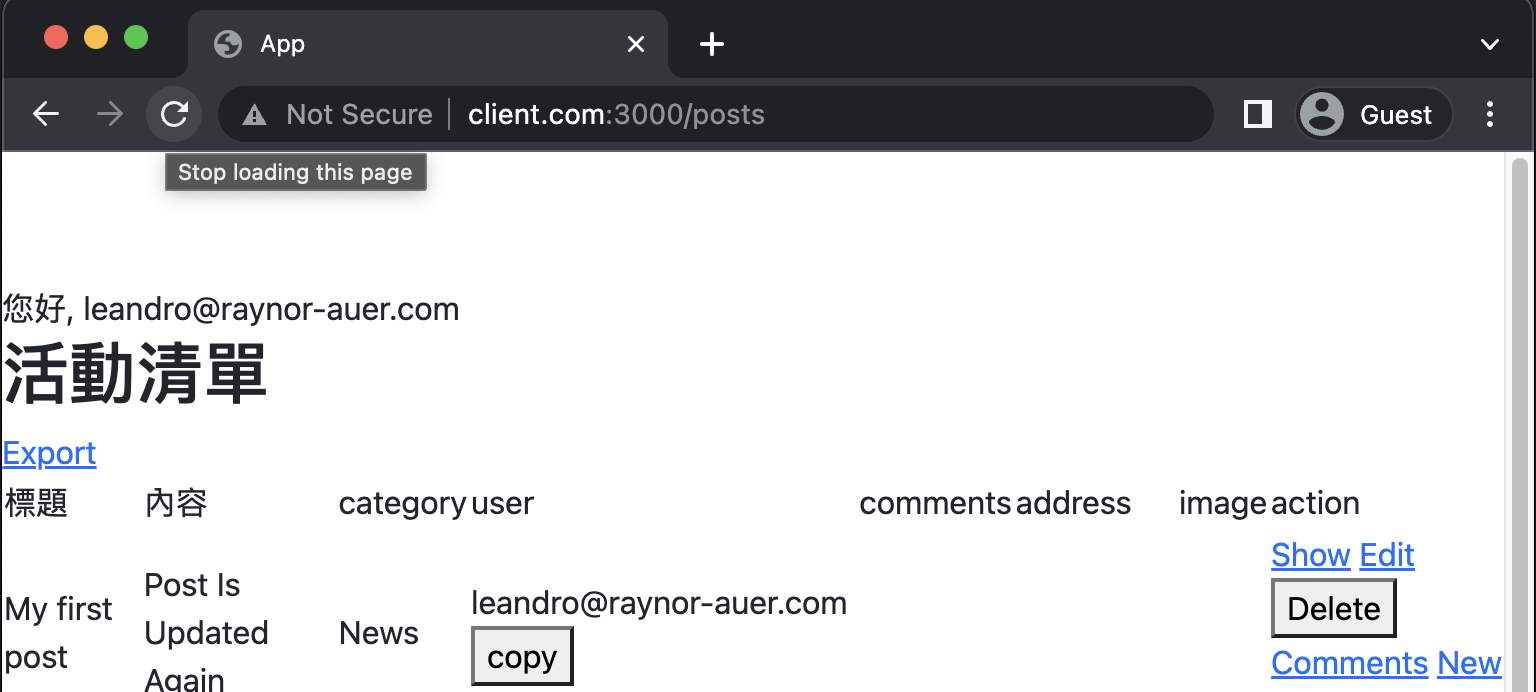Viewport: 1536px width, 692px height.
Task: Open the Show link for first post
Action: pos(1310,555)
